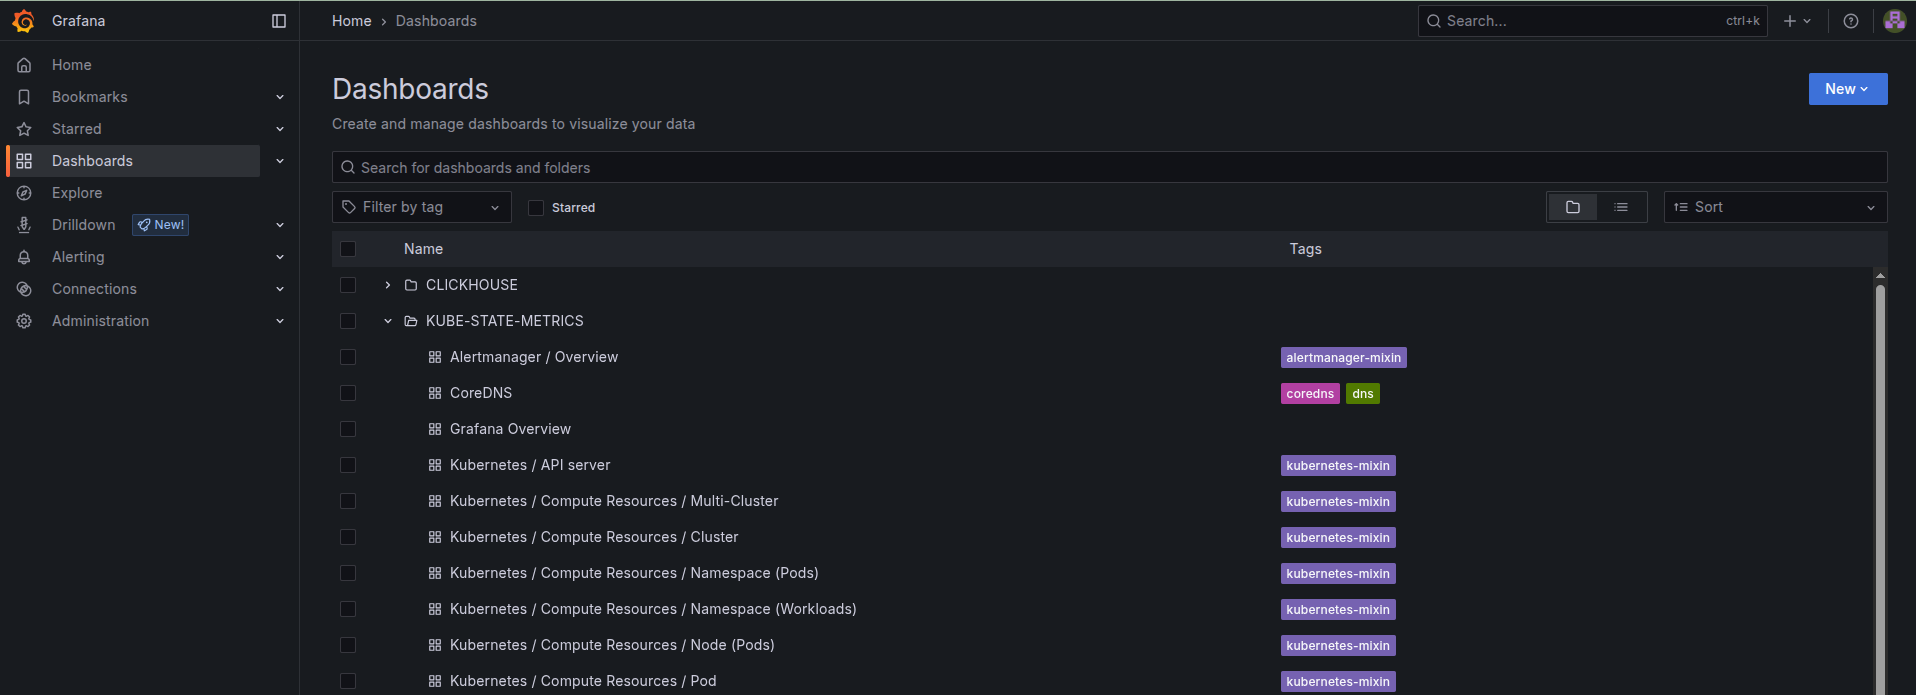This screenshot has height=695, width=1916.
Task: Open the help question mark icon
Action: pyautogui.click(x=1851, y=21)
